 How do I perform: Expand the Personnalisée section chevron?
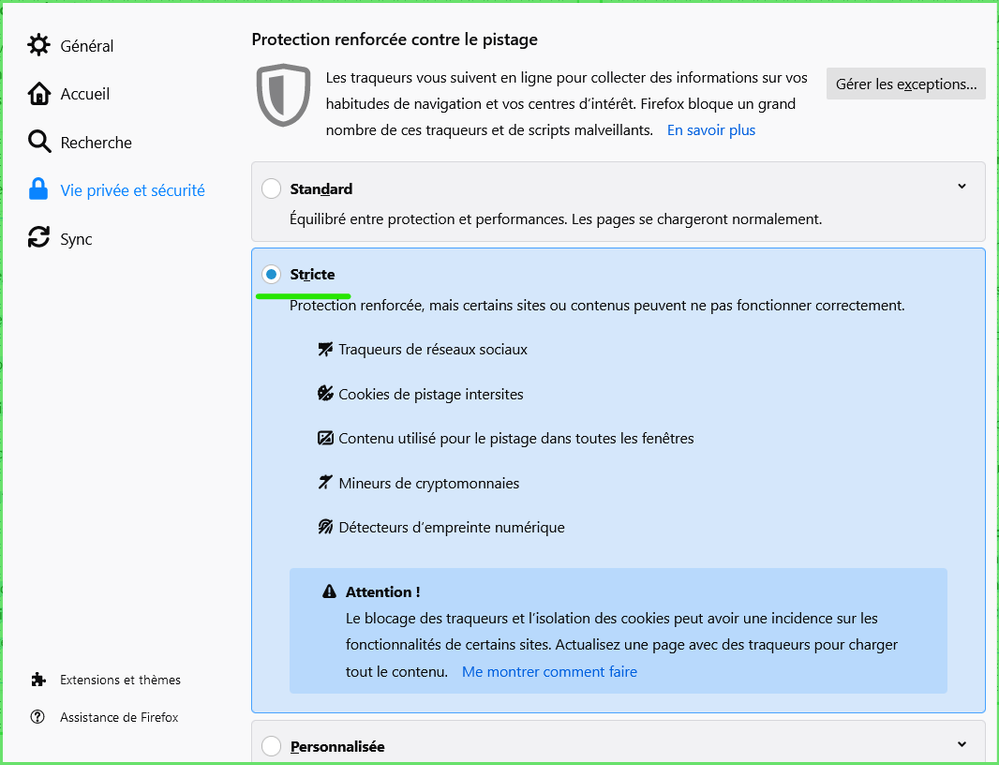[x=962, y=745]
